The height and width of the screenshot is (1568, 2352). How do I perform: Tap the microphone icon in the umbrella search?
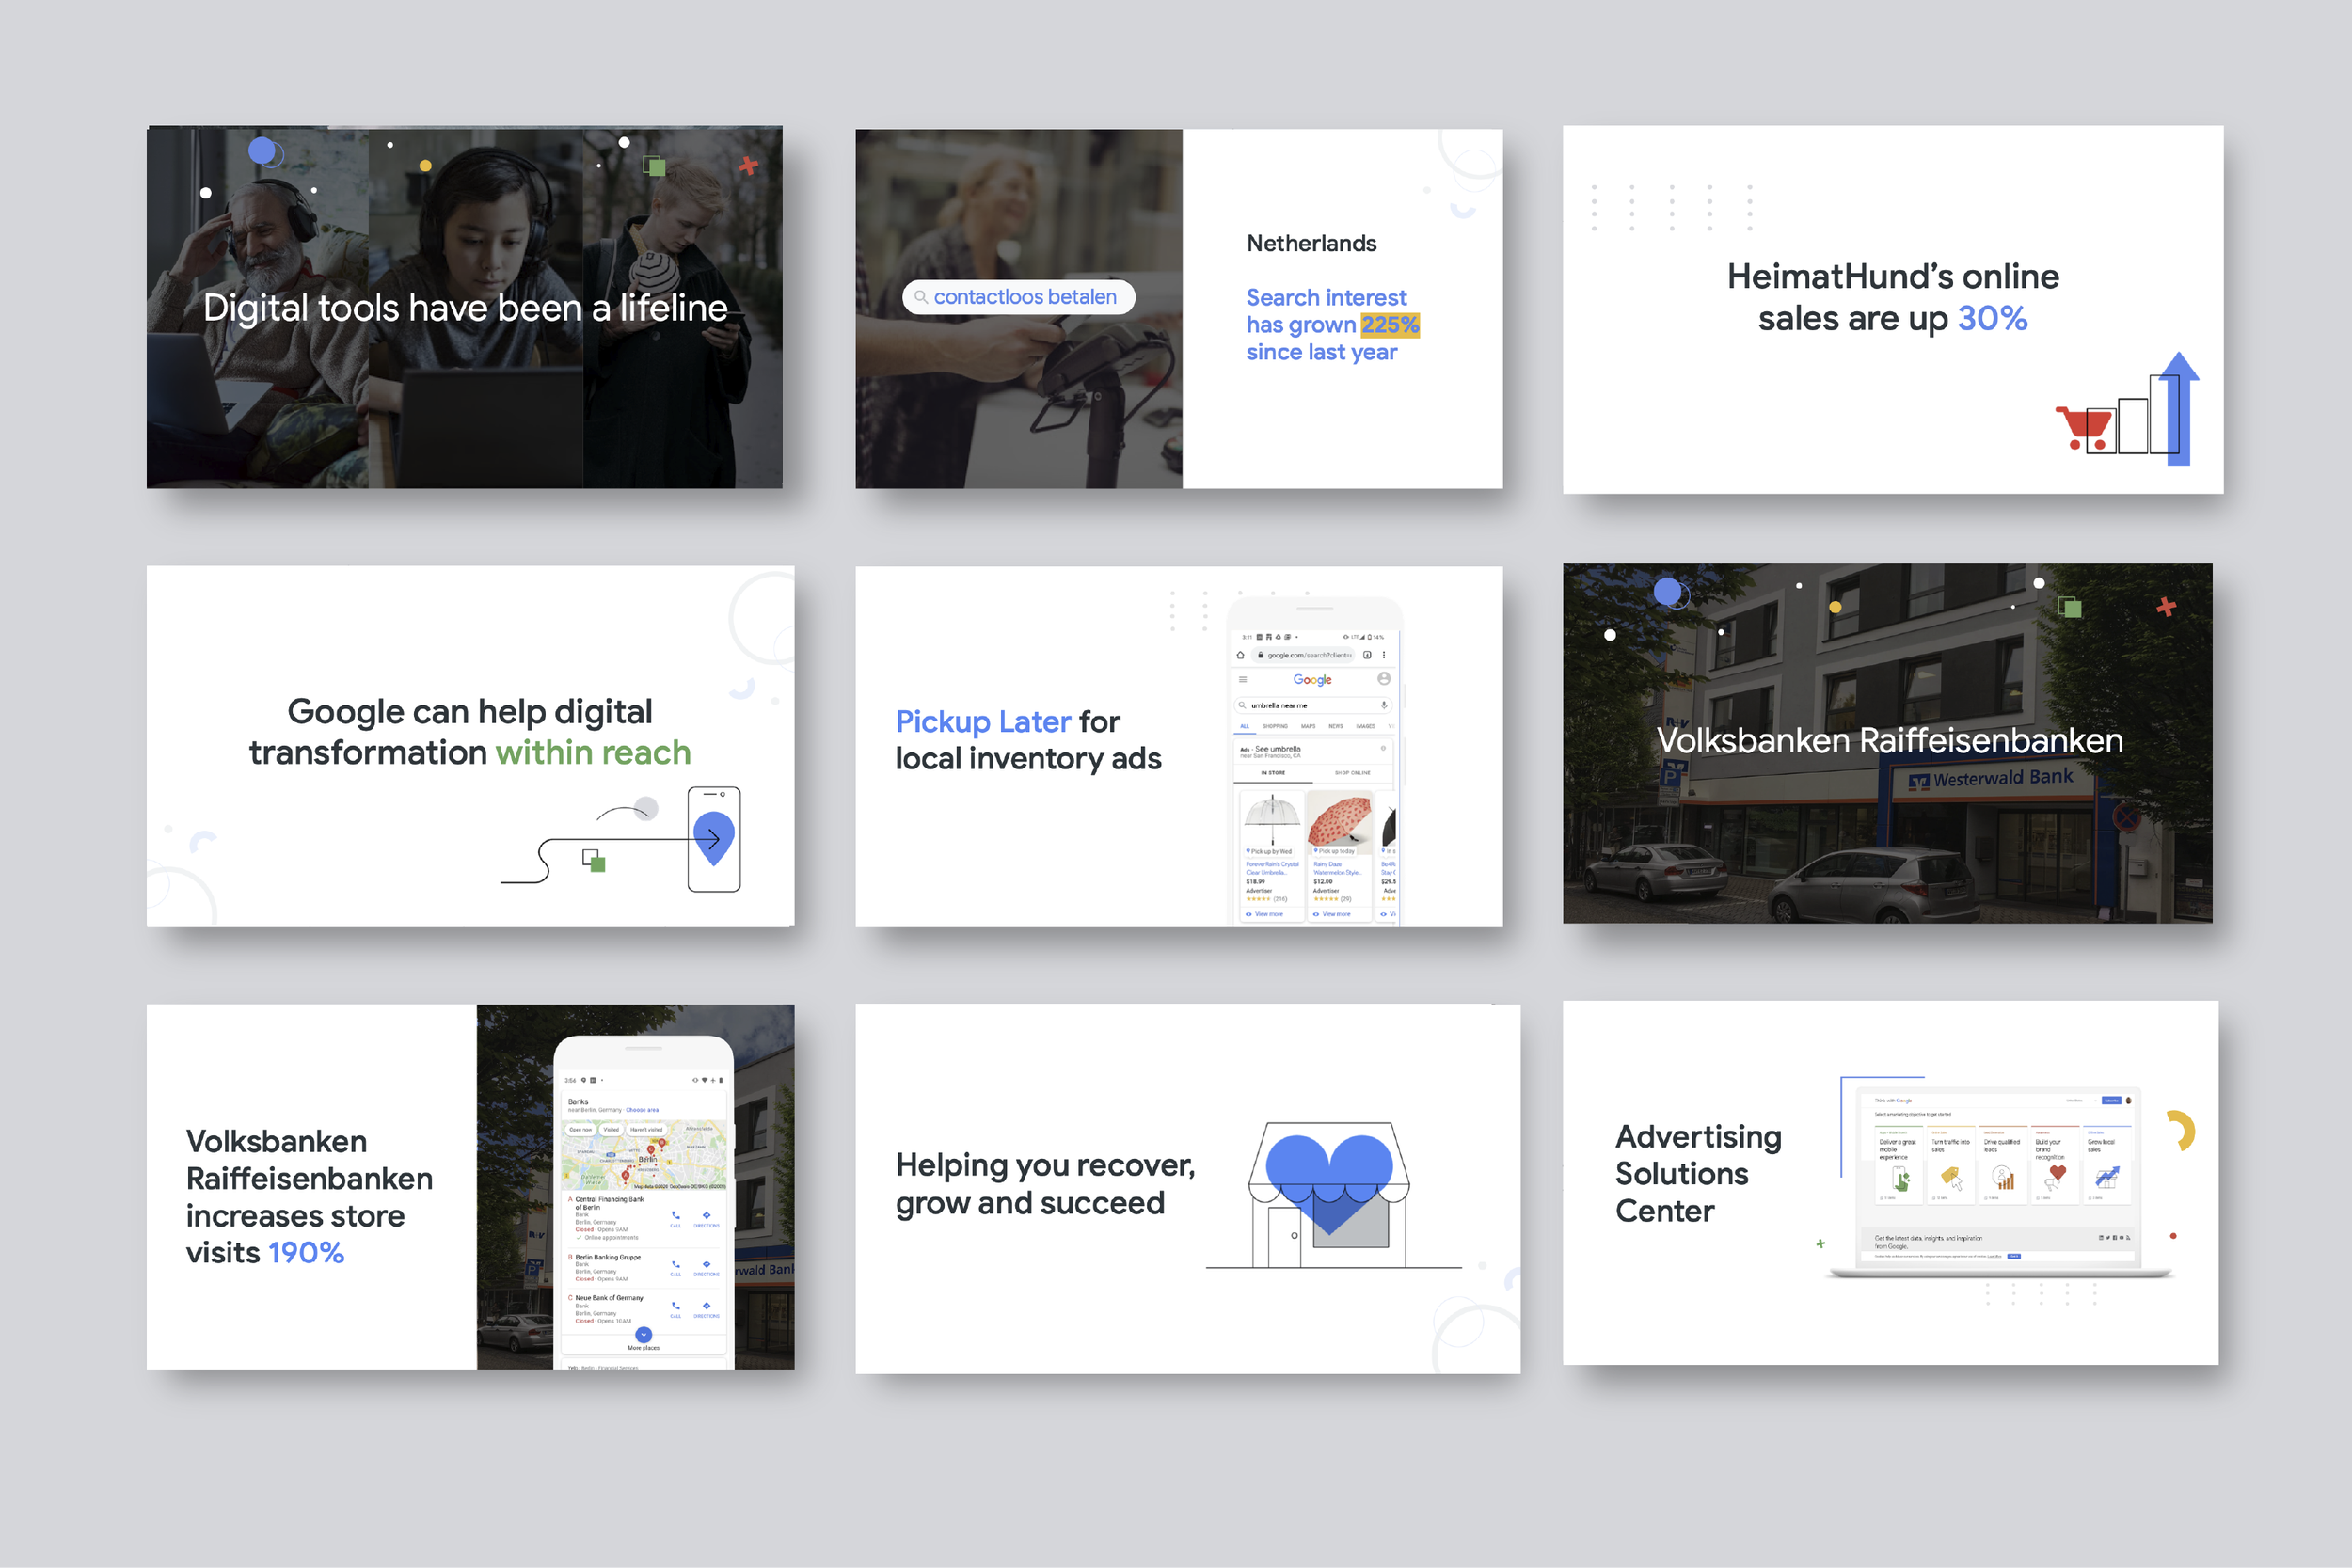pos(1385,705)
